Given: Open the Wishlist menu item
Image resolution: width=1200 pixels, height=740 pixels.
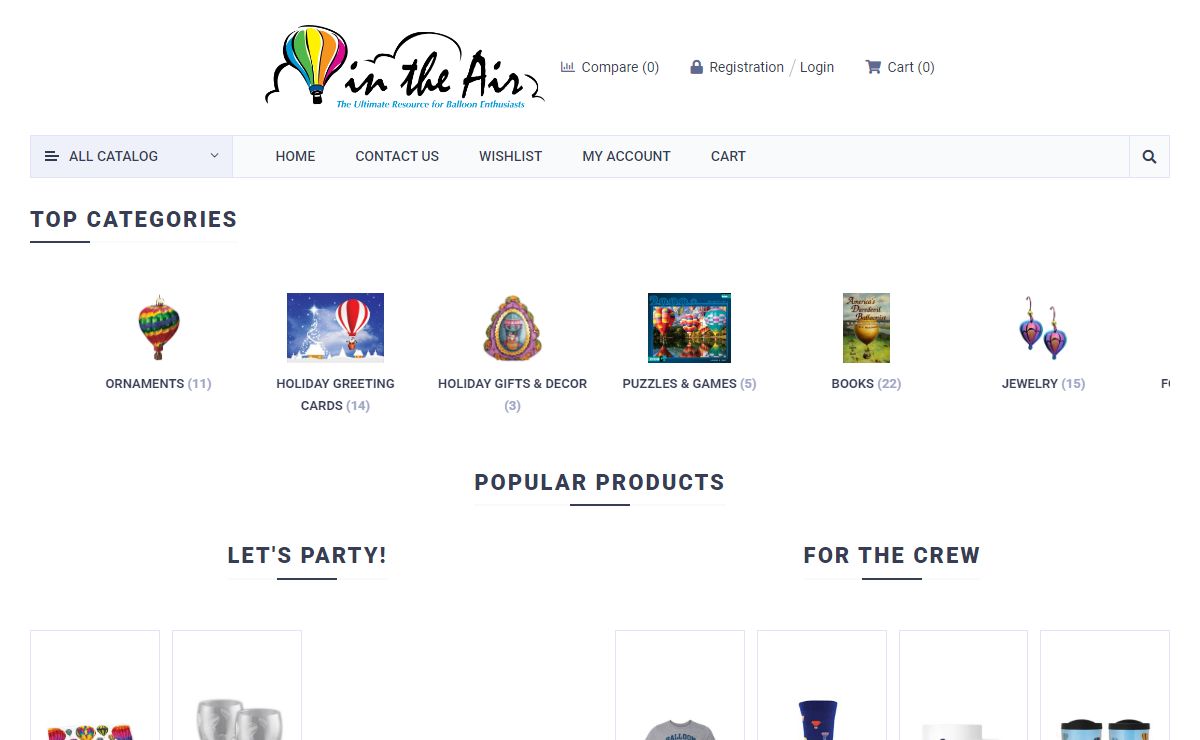Looking at the screenshot, I should click(510, 156).
